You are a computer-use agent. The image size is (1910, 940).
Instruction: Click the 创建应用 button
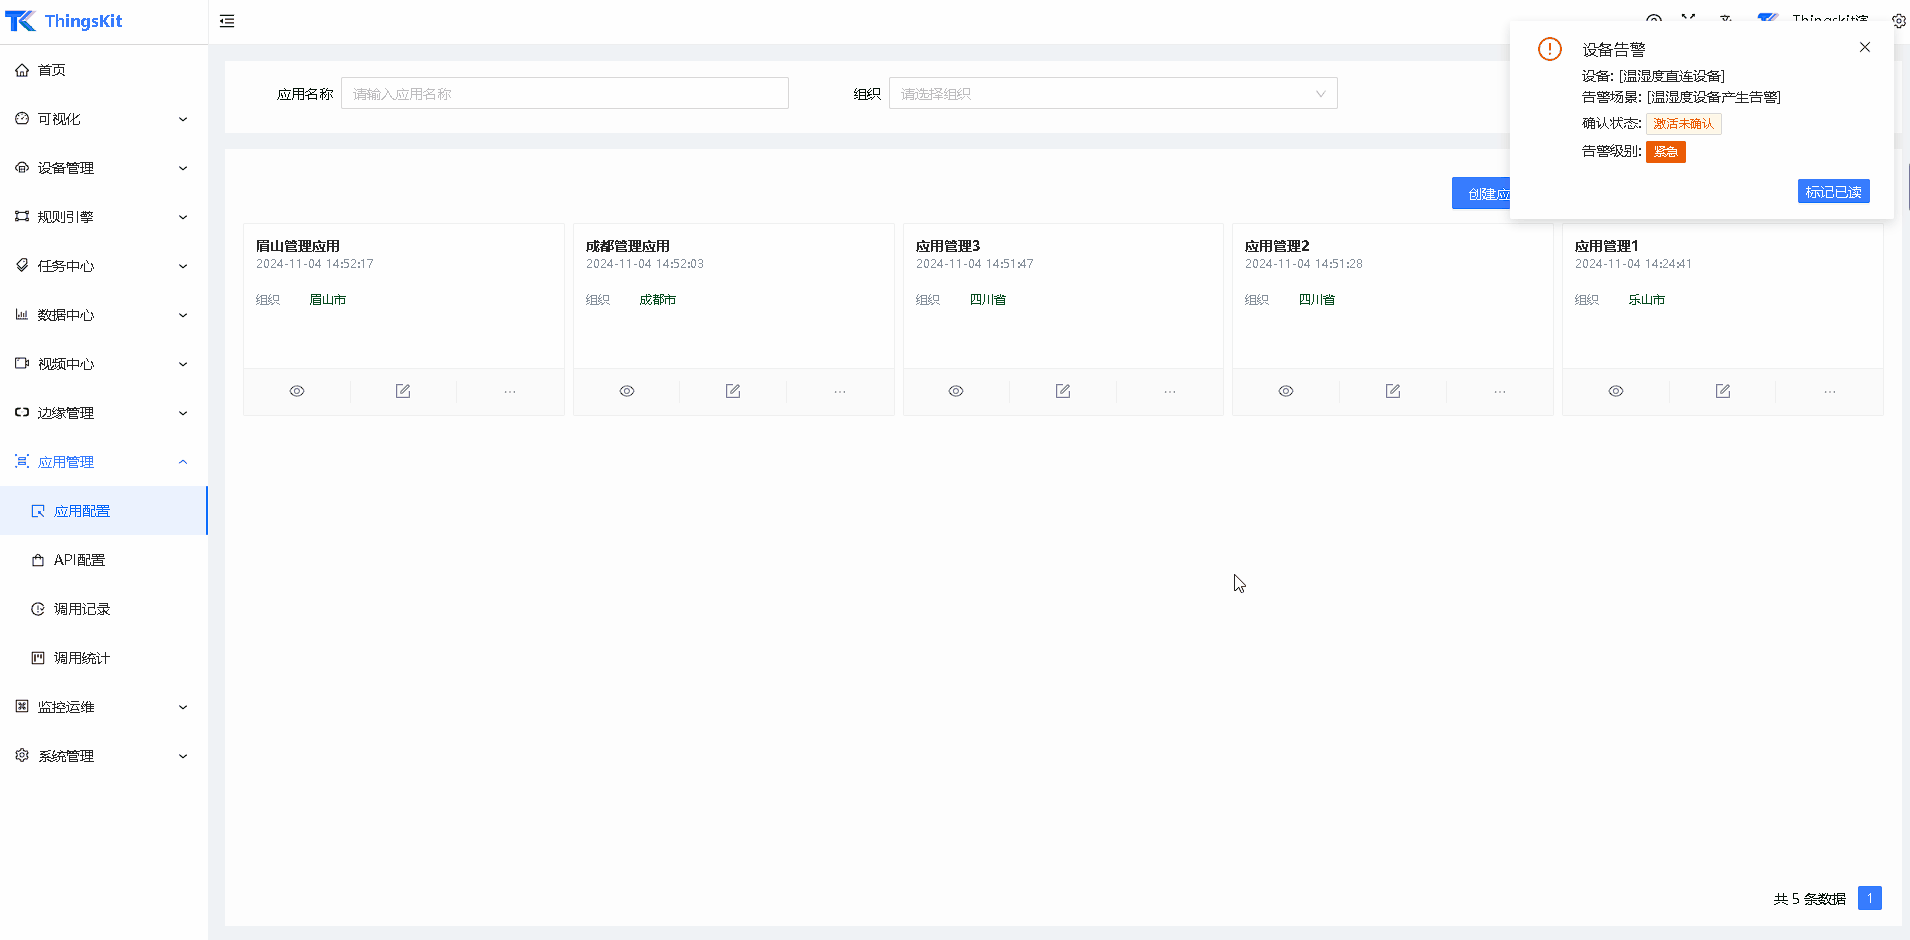(1481, 194)
